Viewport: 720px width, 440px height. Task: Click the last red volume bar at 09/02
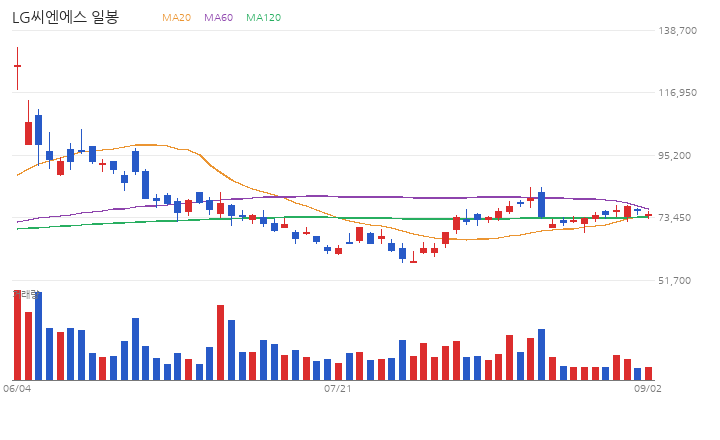648,373
